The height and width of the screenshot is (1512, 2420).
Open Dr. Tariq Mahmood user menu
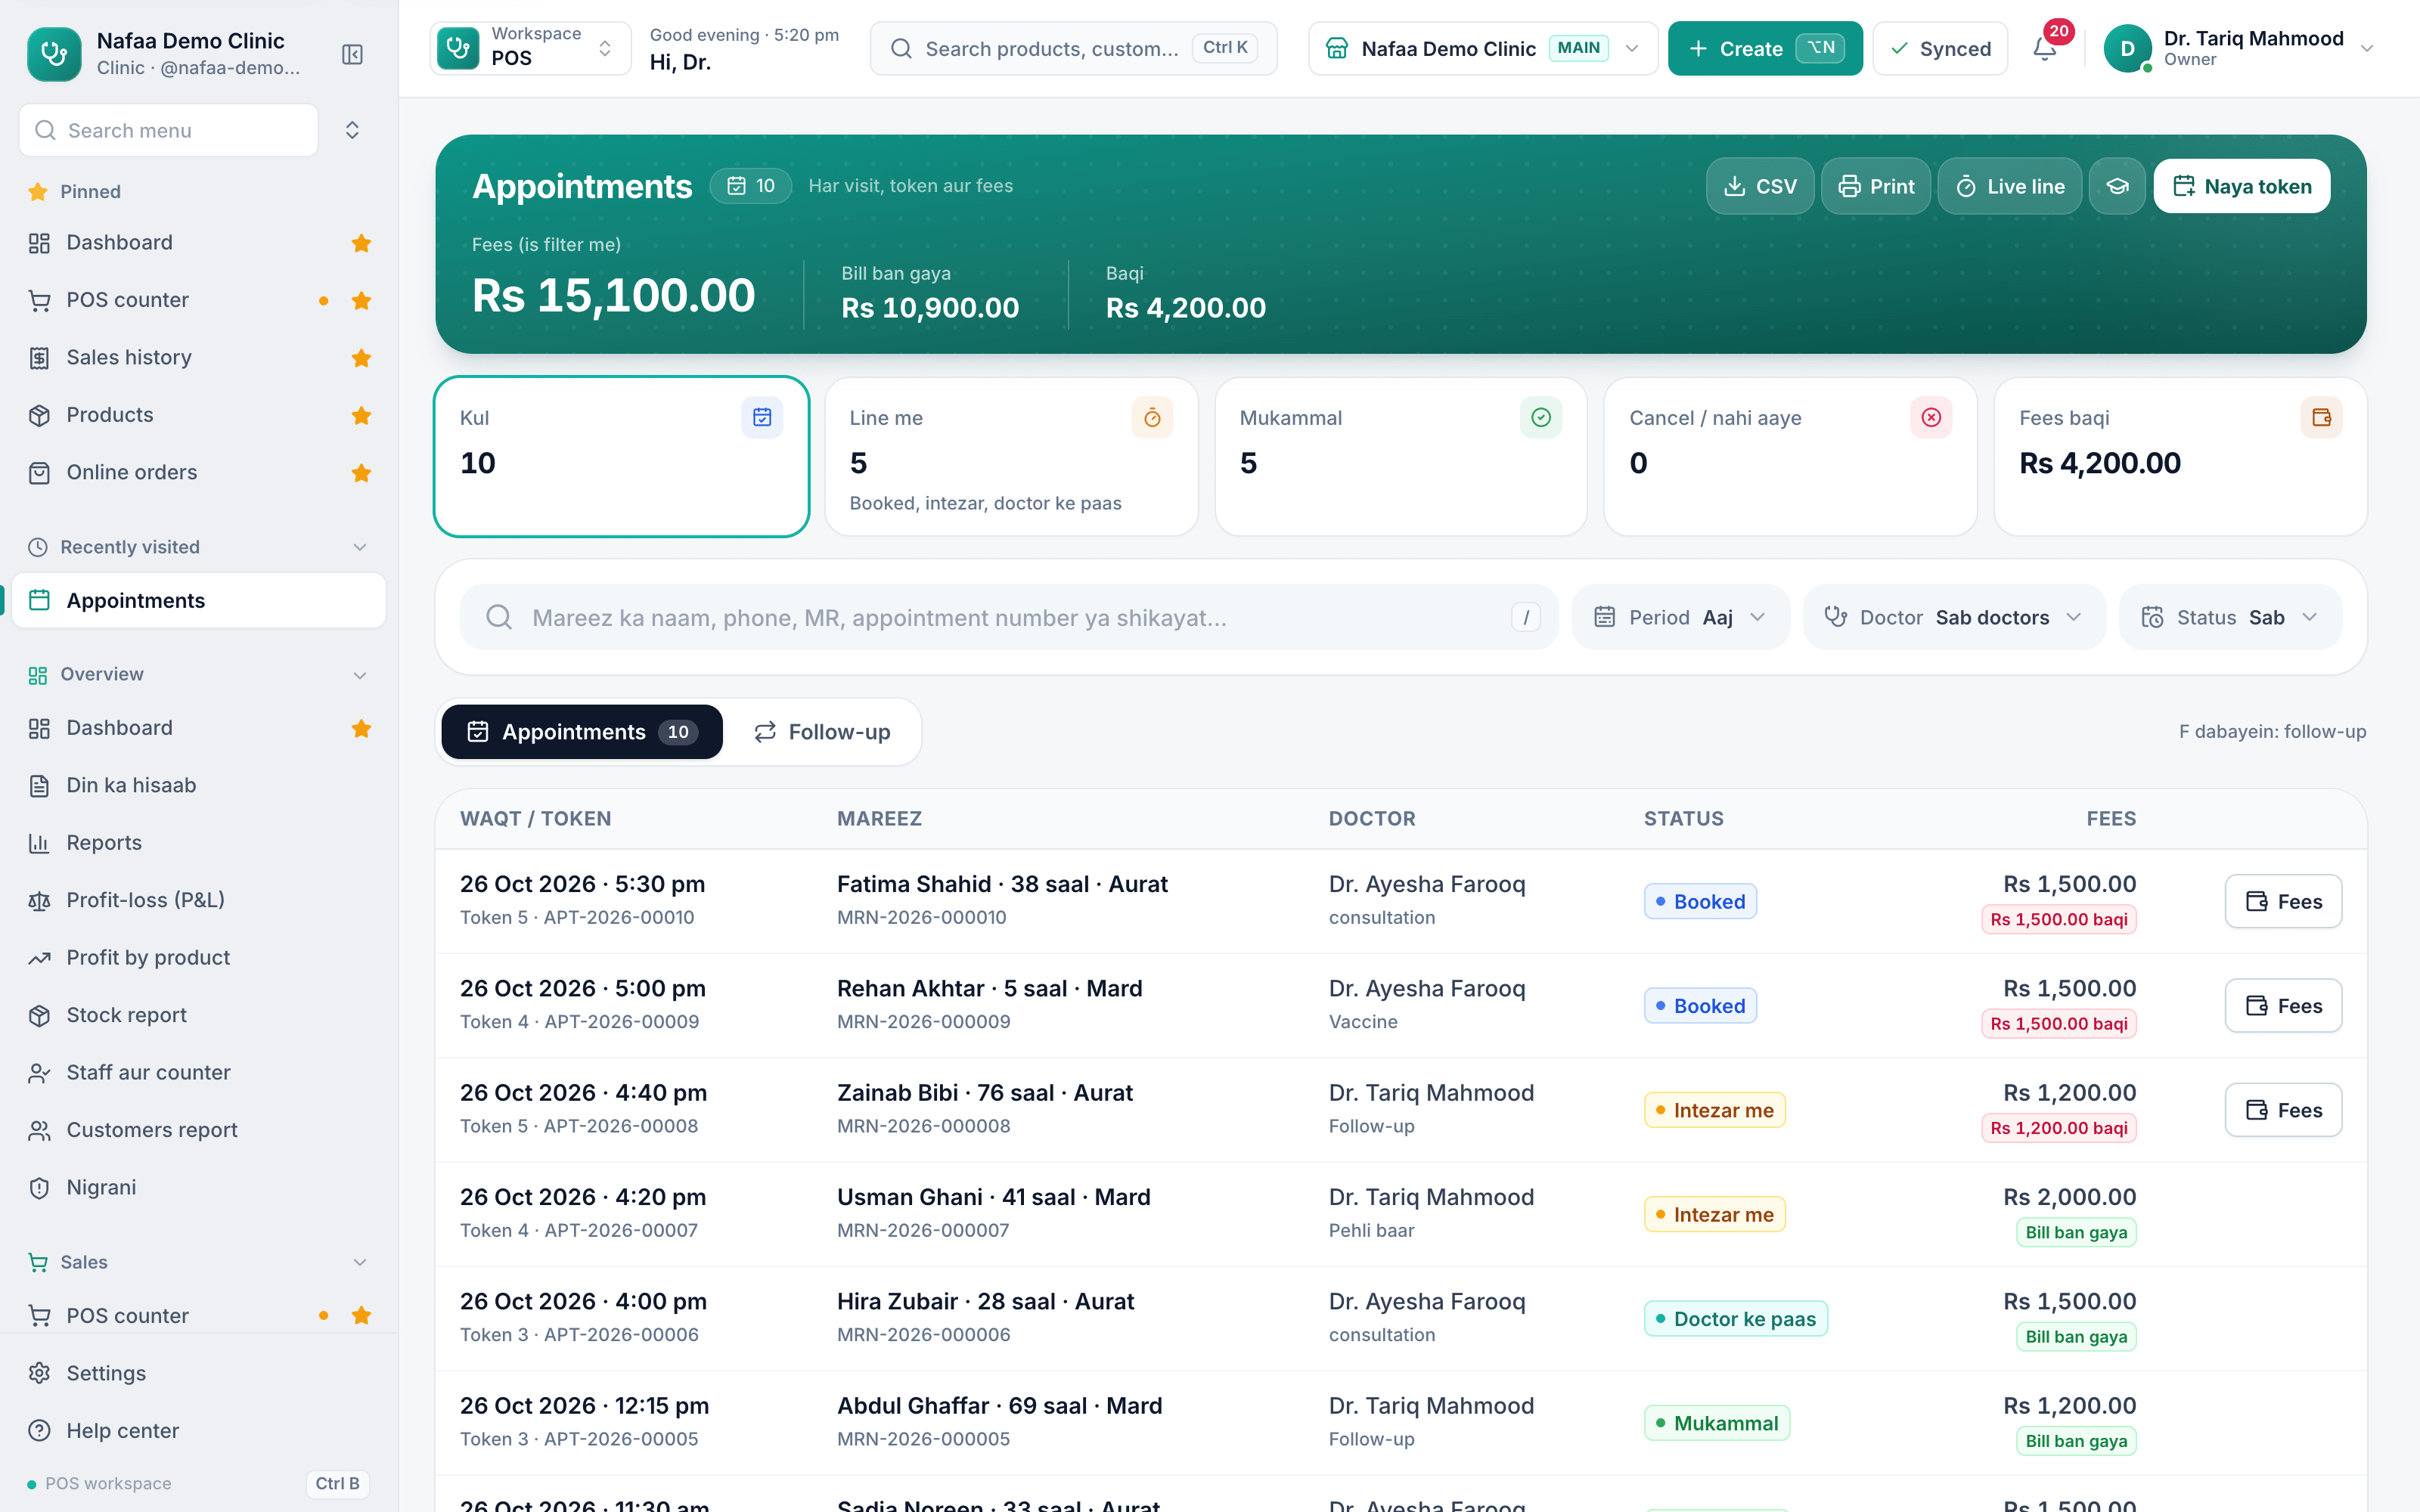tap(2238, 48)
